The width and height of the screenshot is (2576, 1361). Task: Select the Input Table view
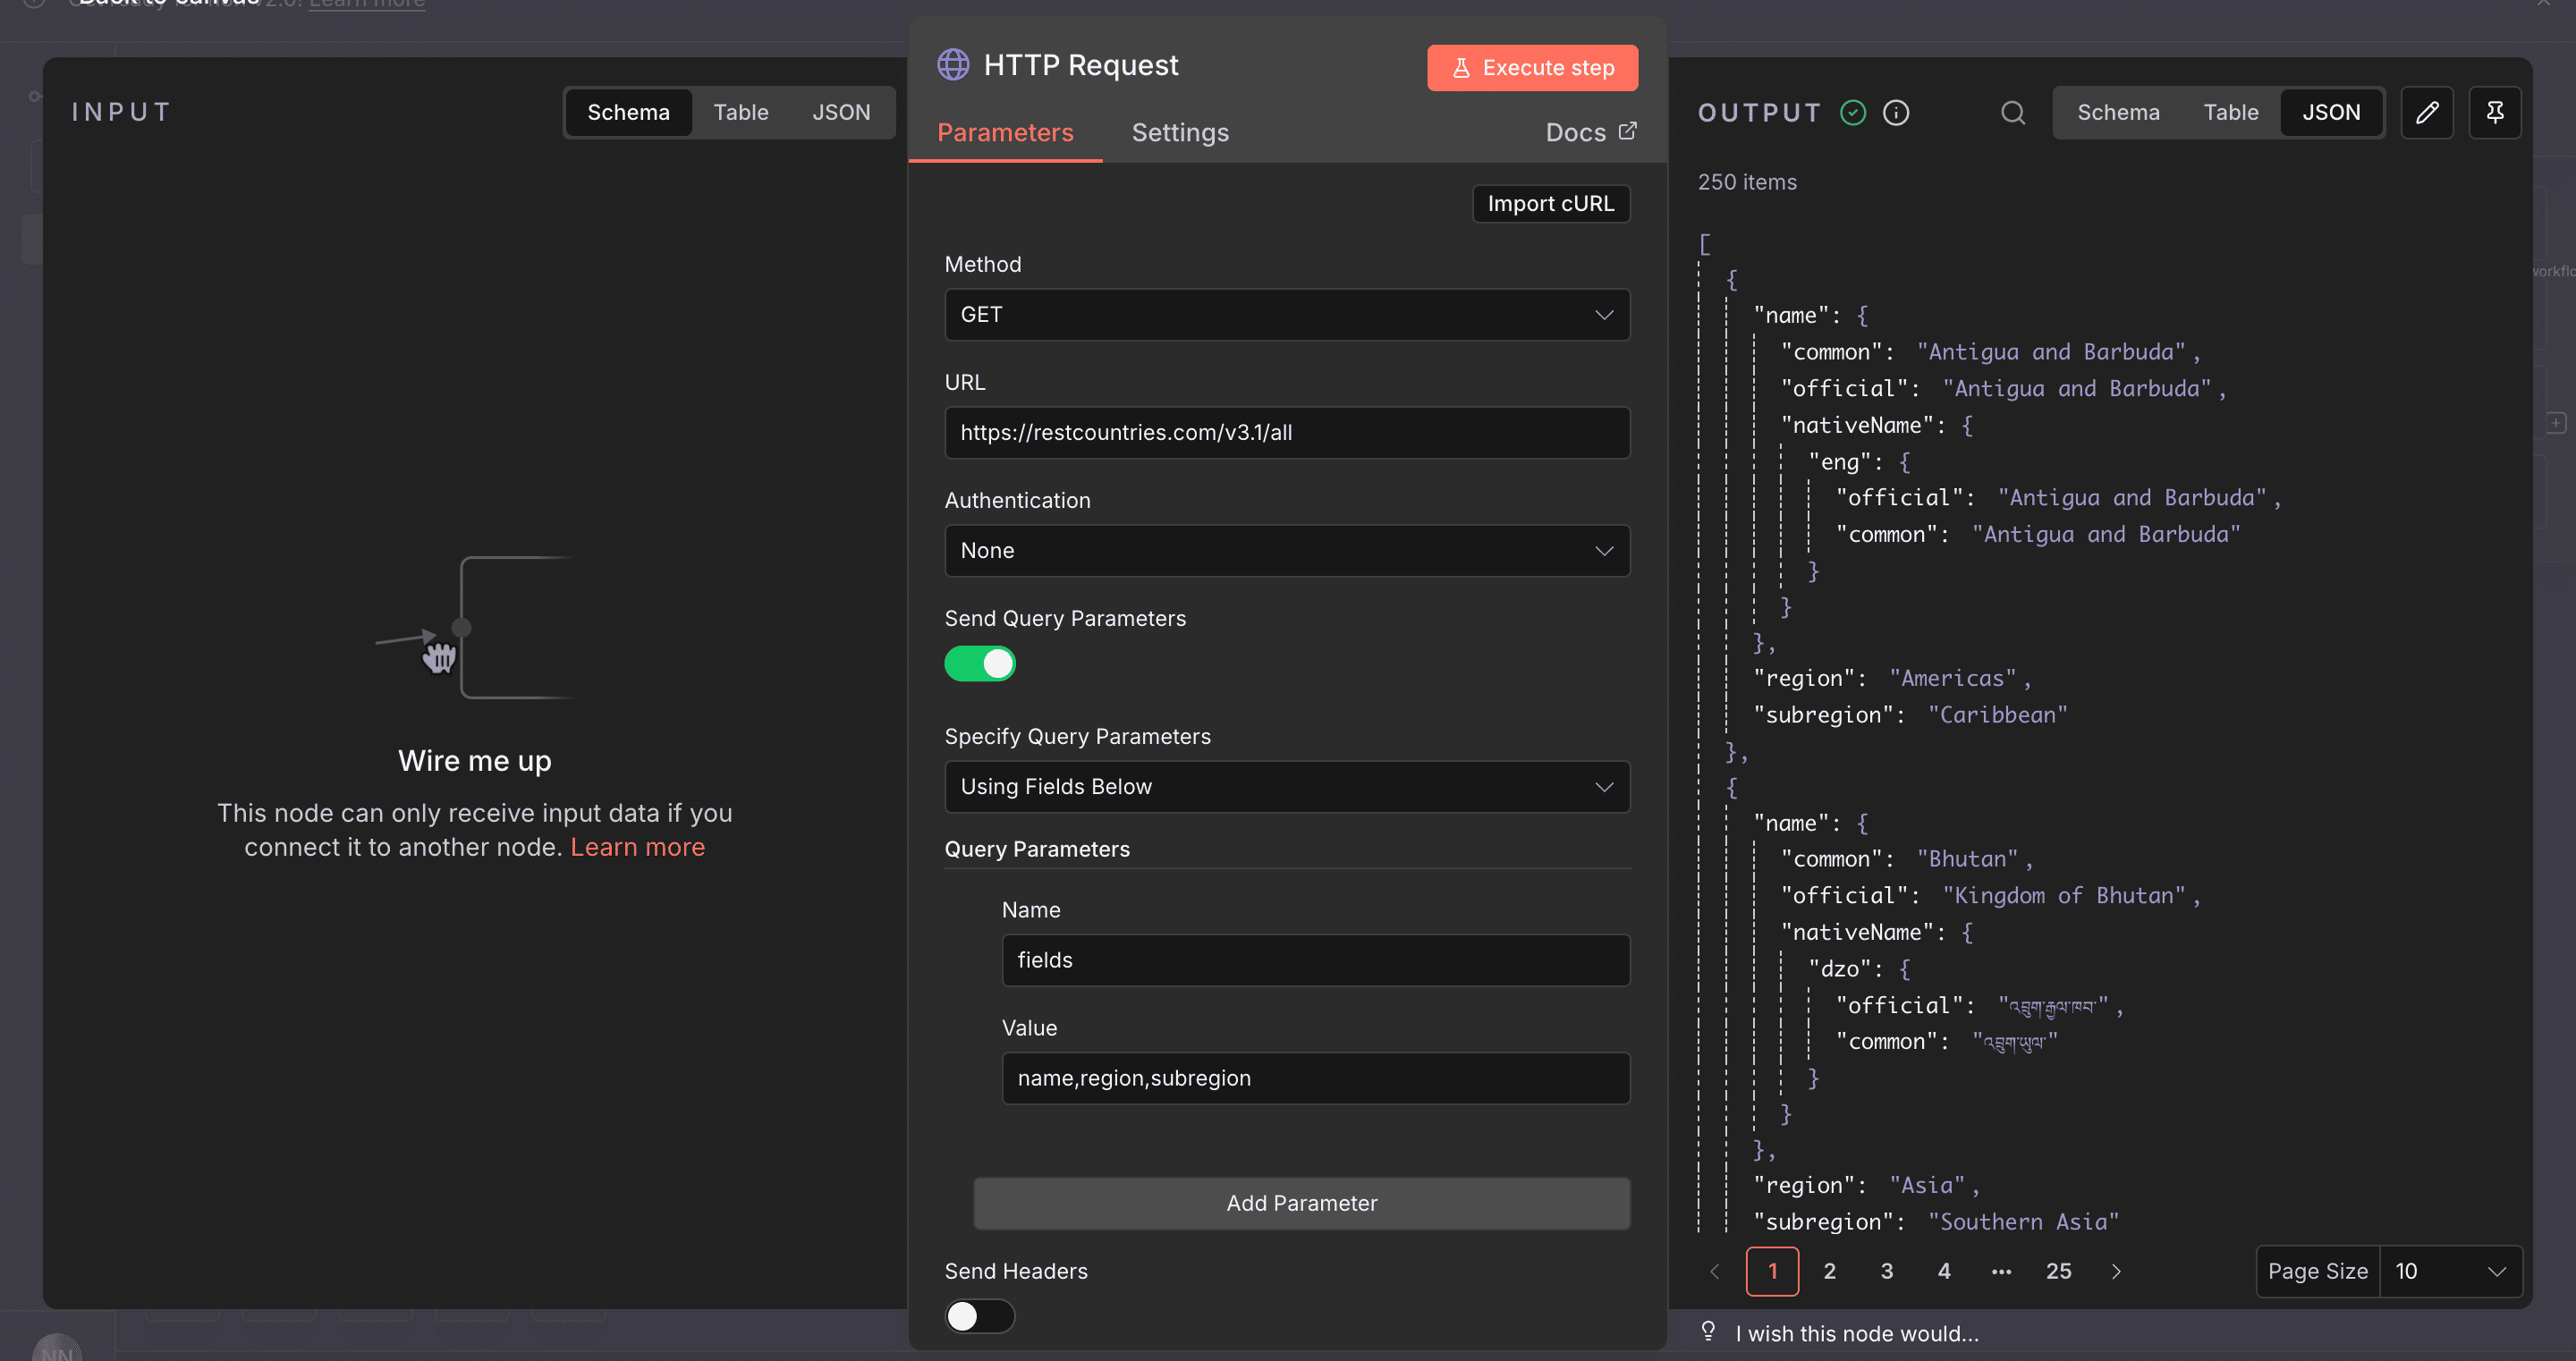click(x=740, y=112)
